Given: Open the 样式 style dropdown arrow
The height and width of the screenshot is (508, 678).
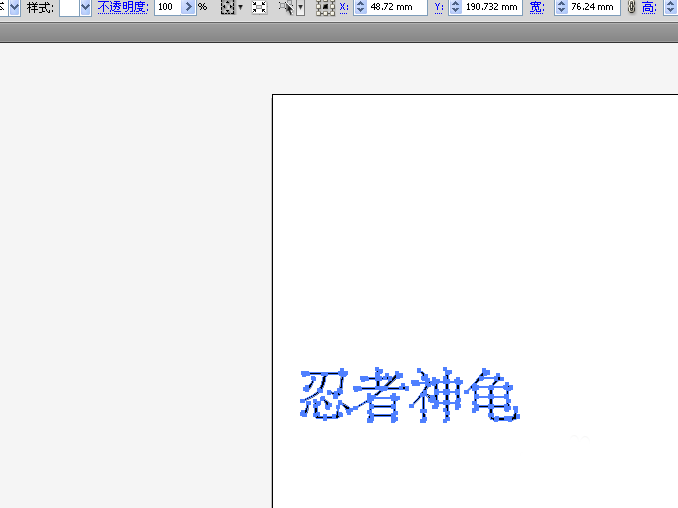Looking at the screenshot, I should [x=86, y=7].
